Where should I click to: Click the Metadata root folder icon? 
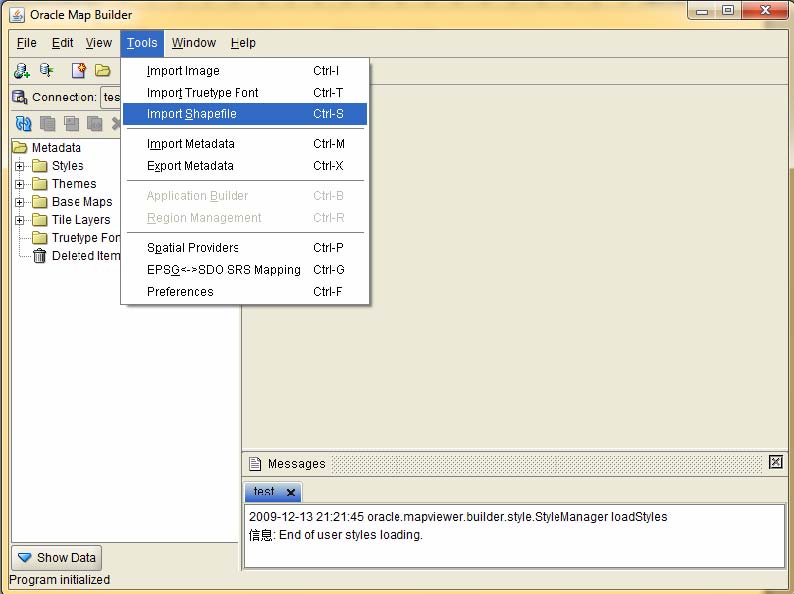pos(20,147)
